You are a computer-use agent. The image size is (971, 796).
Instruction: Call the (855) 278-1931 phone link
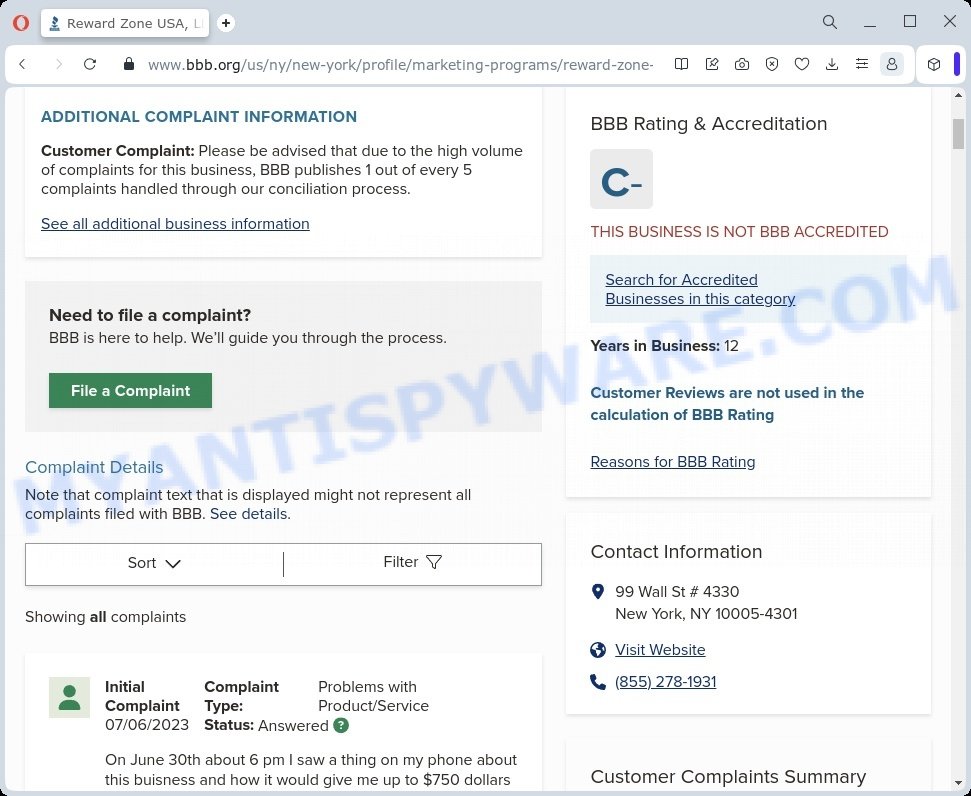click(x=666, y=682)
